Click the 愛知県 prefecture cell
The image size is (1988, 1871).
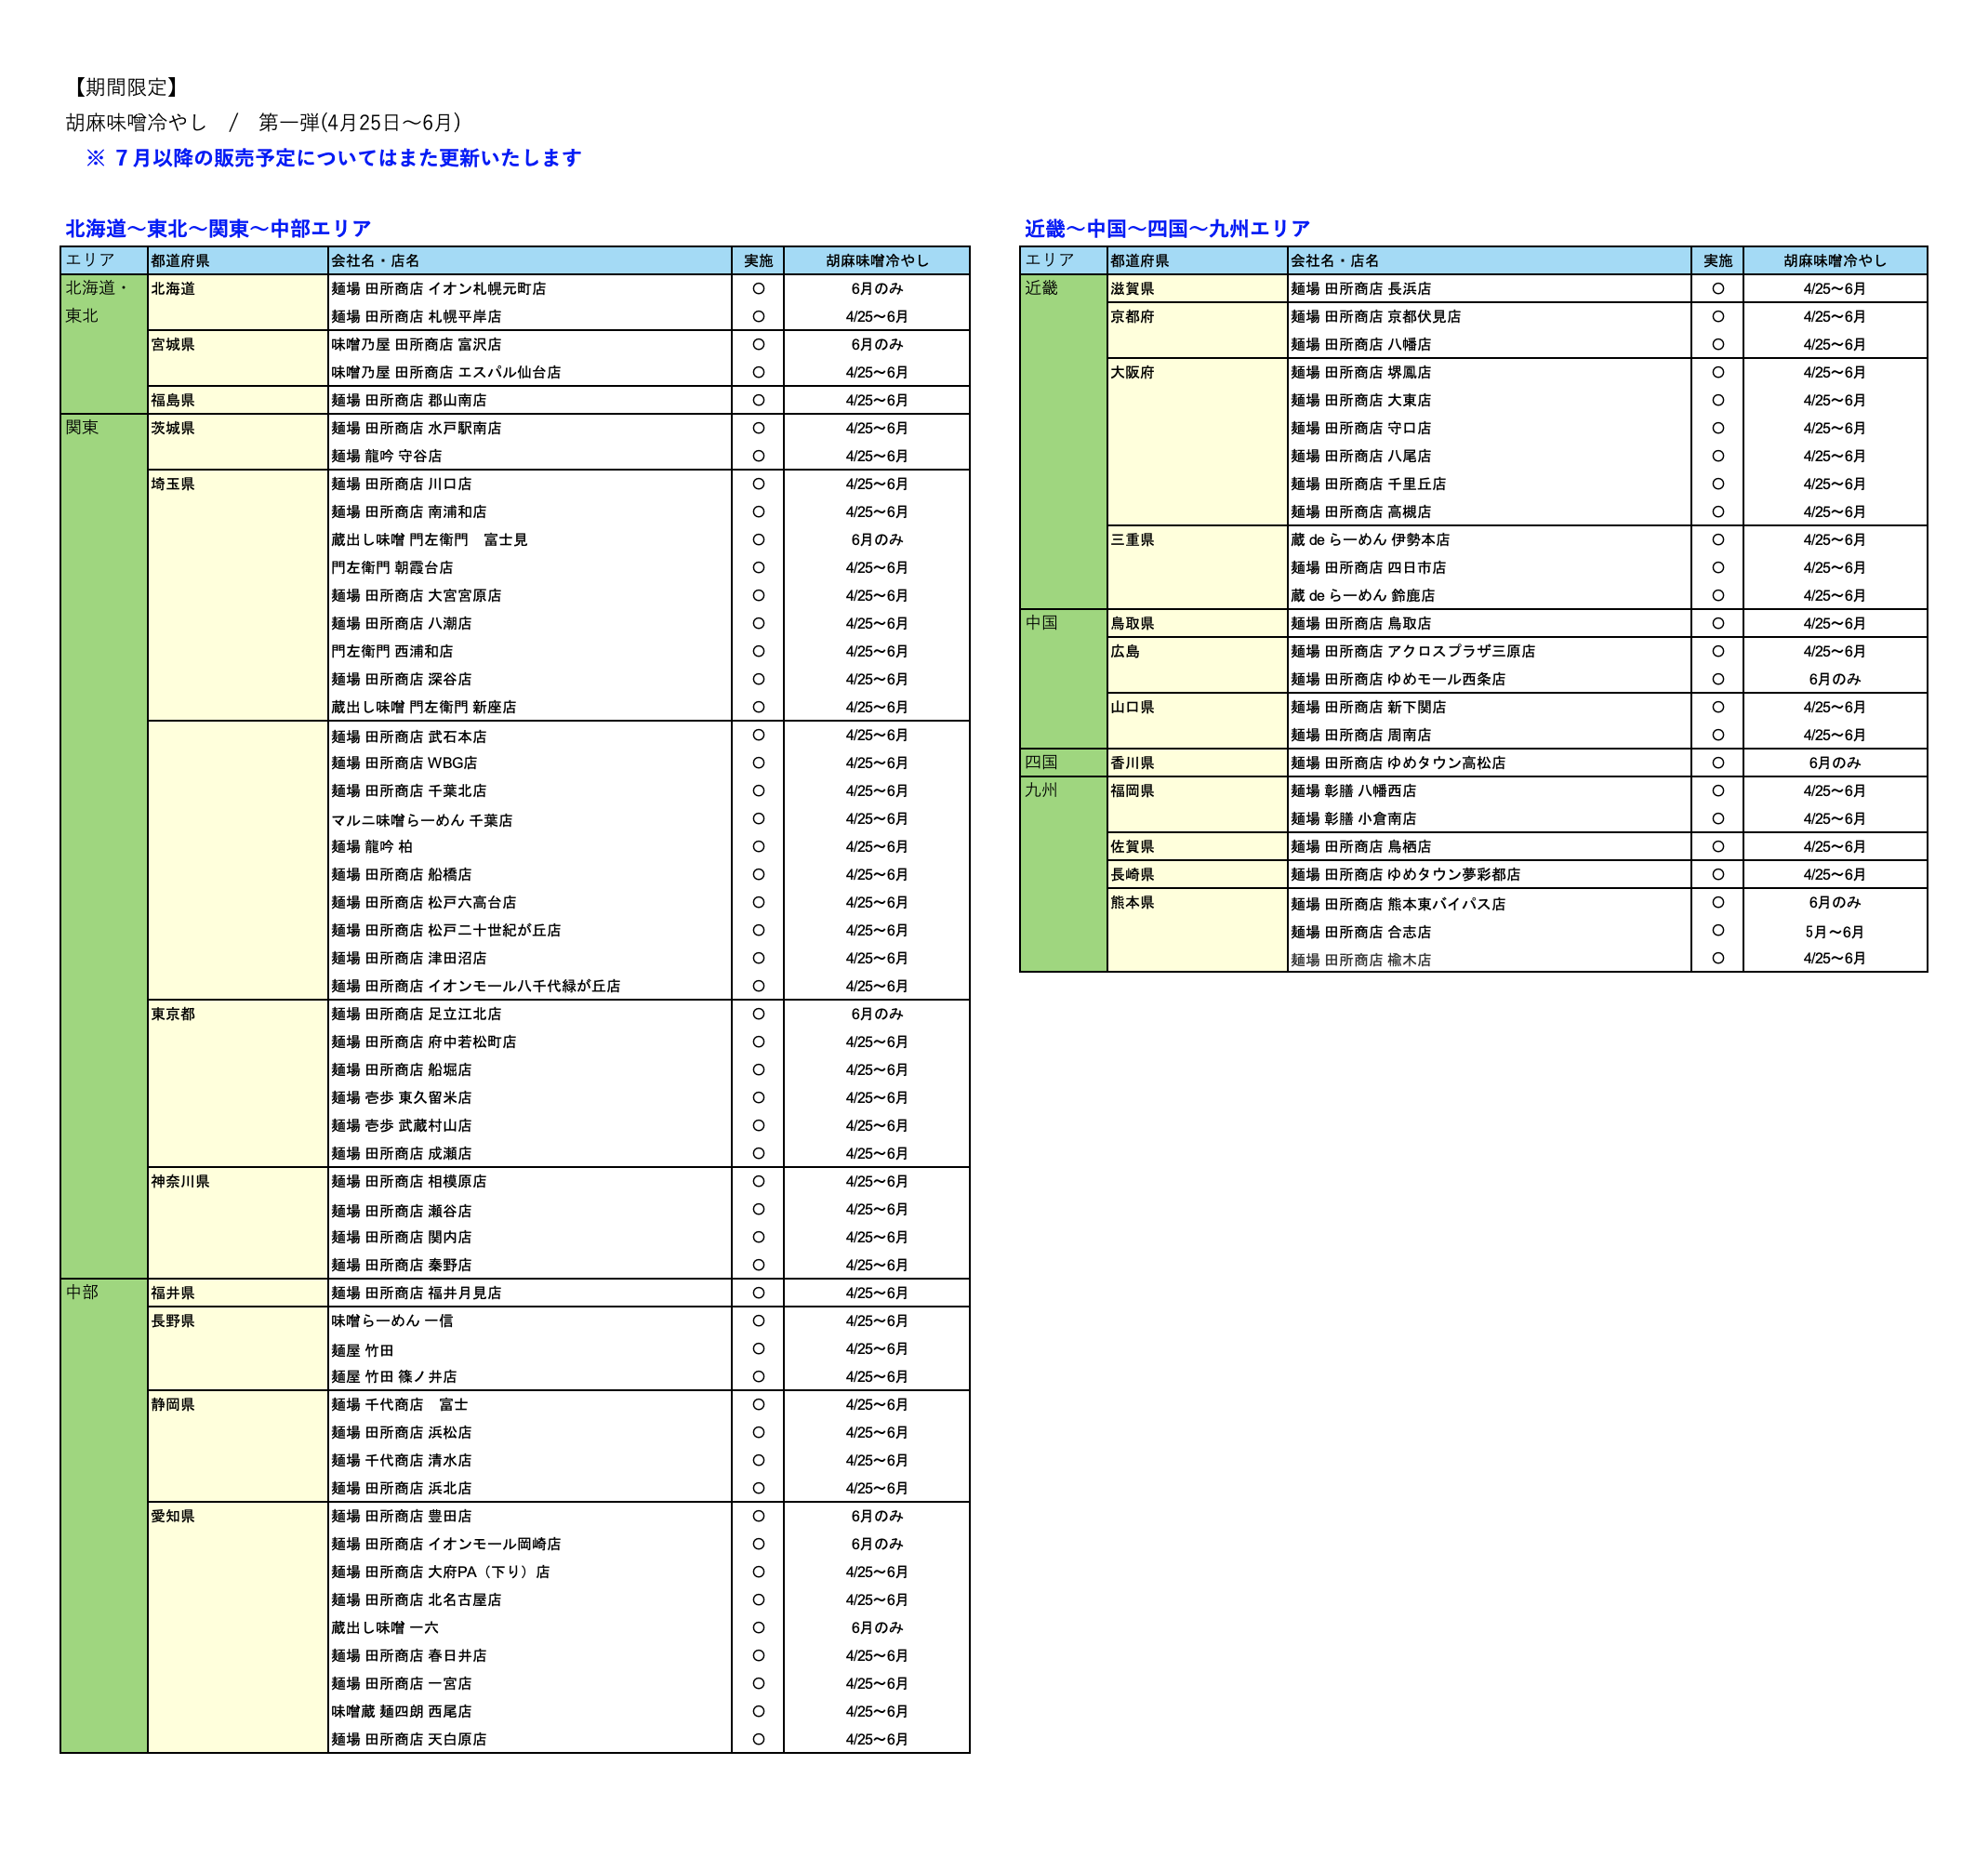238,1627
